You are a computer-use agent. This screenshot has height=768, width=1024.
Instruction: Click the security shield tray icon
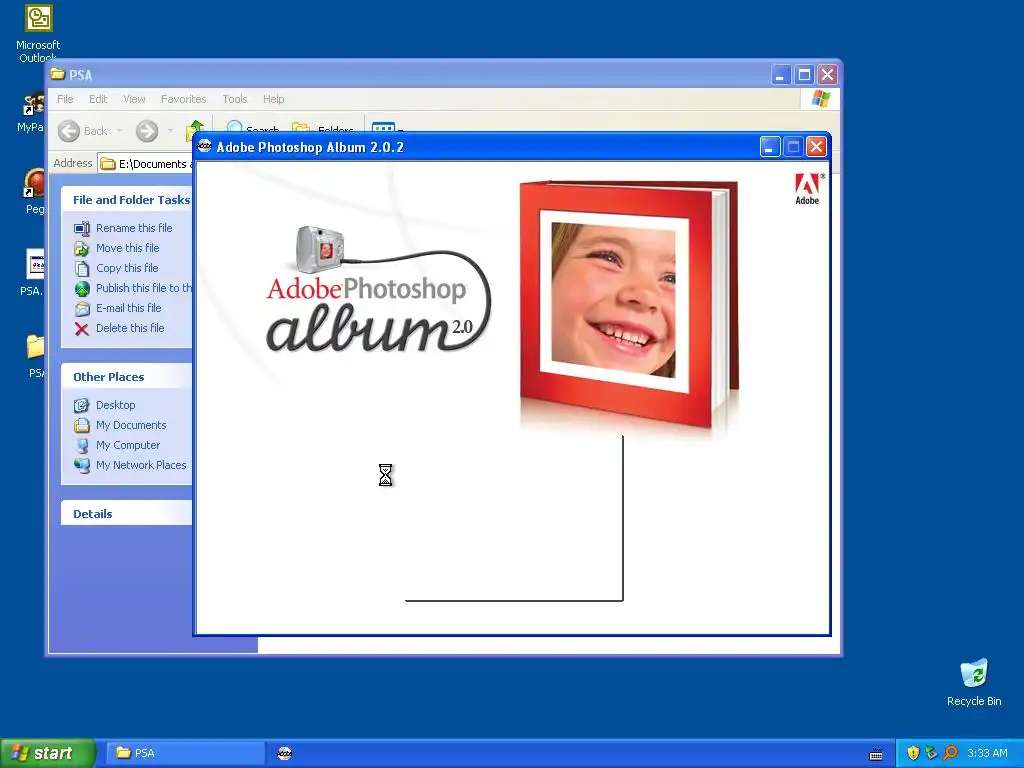tap(913, 753)
